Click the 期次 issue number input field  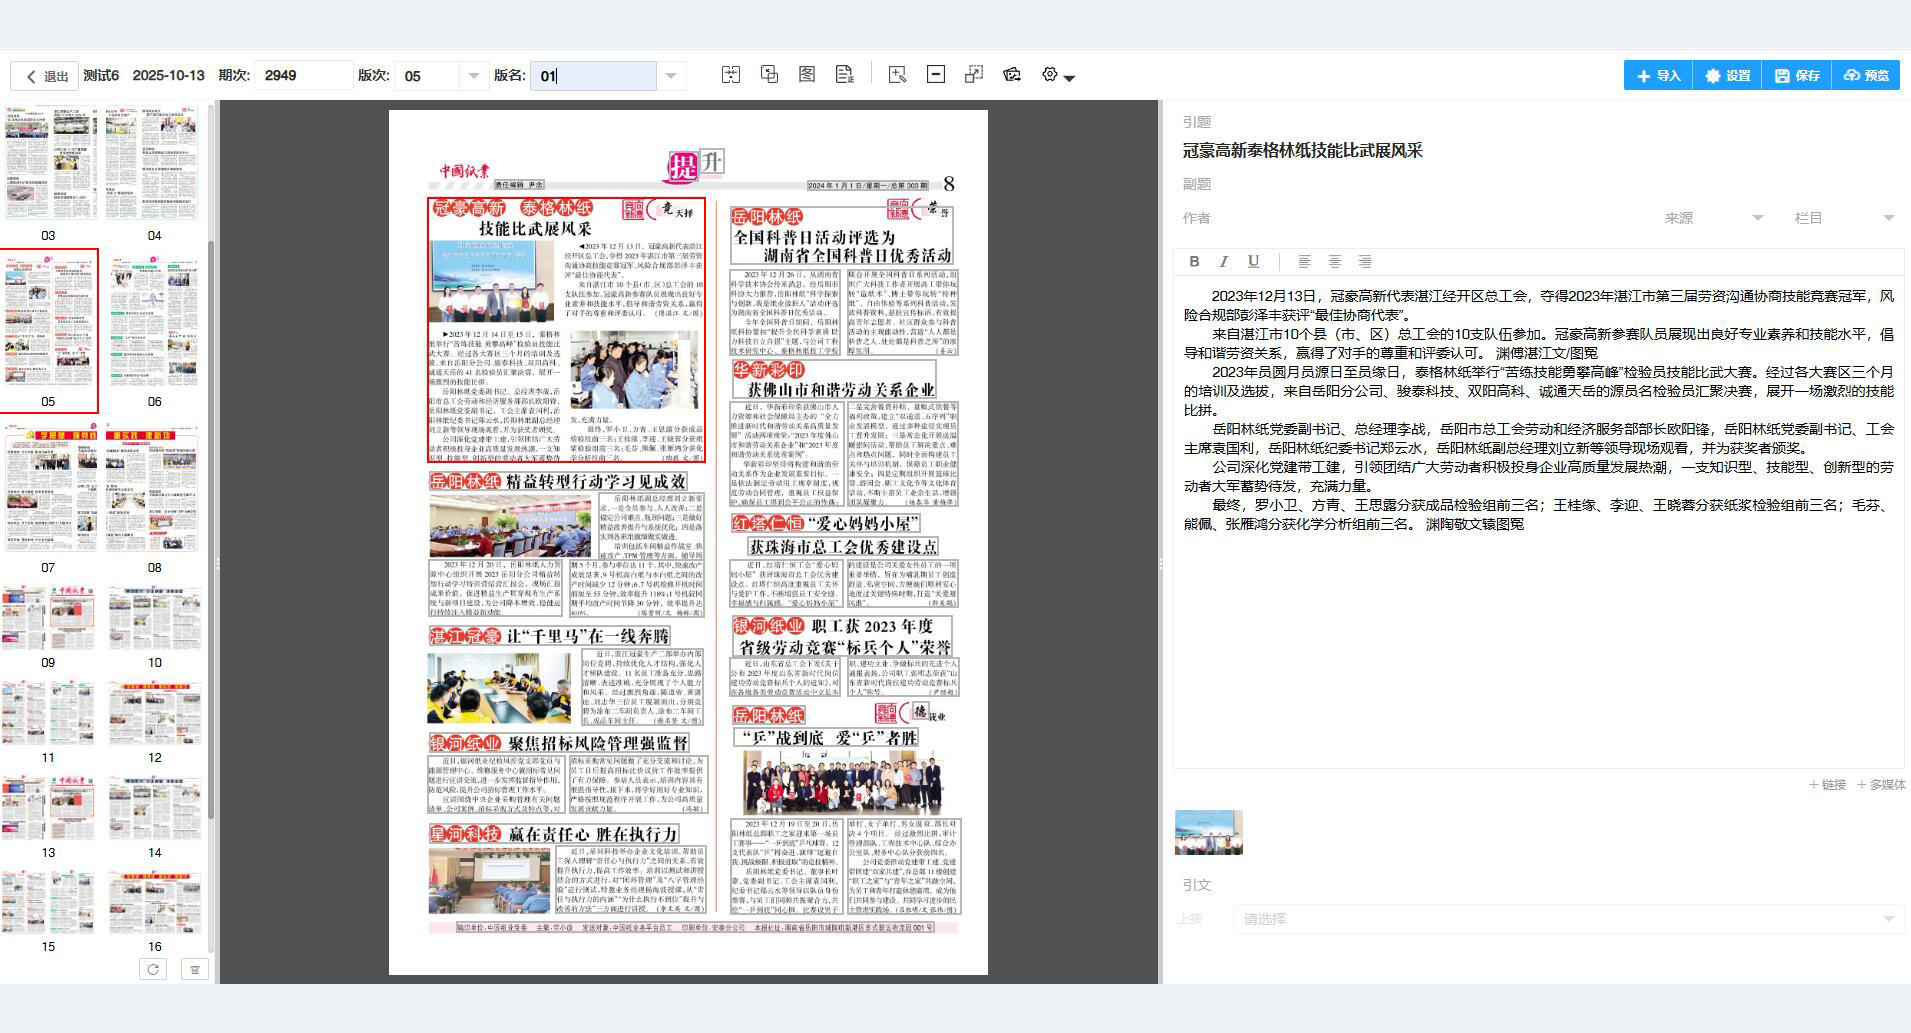302,76
